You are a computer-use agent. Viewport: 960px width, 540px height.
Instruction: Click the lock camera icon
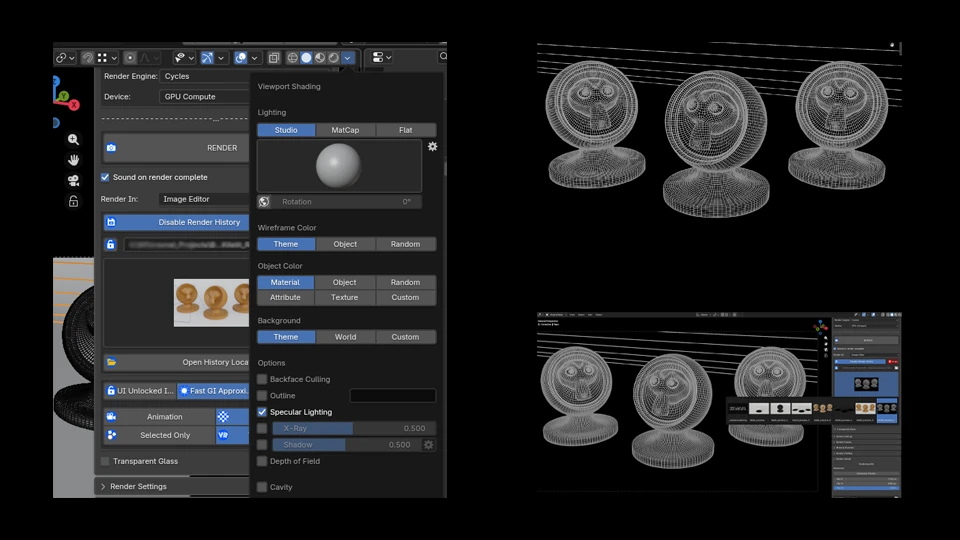pyautogui.click(x=73, y=201)
